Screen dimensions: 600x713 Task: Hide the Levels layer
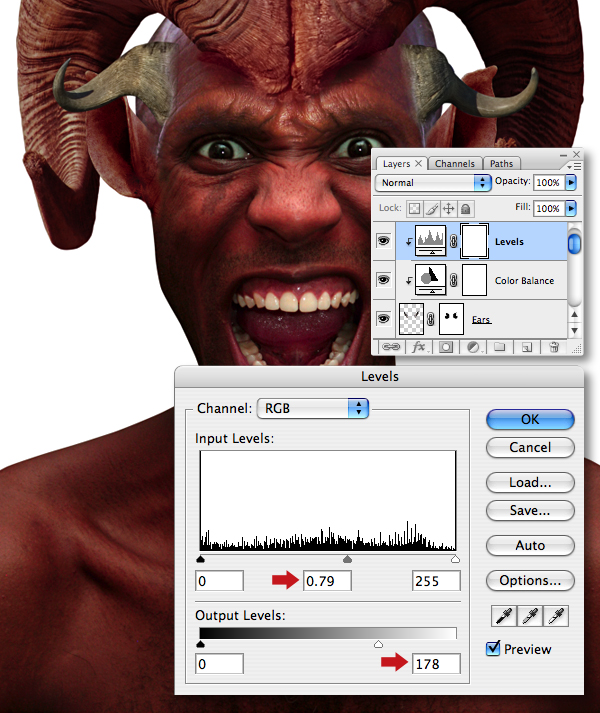383,241
